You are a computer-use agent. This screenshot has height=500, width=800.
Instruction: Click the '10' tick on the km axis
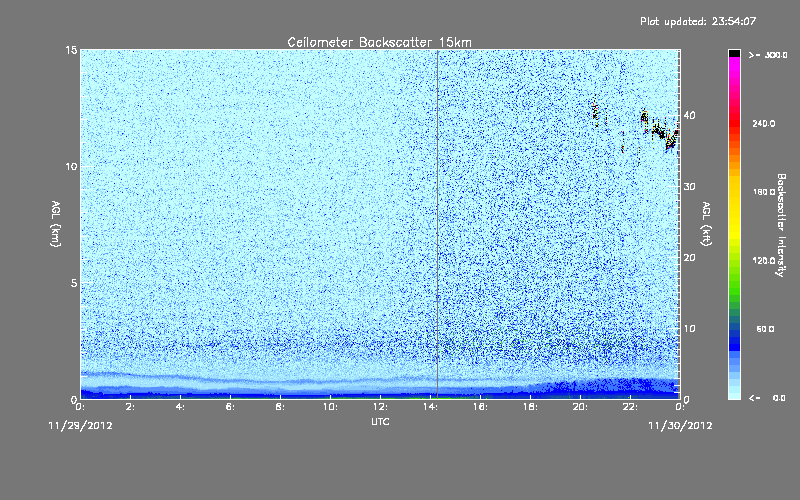[x=71, y=166]
